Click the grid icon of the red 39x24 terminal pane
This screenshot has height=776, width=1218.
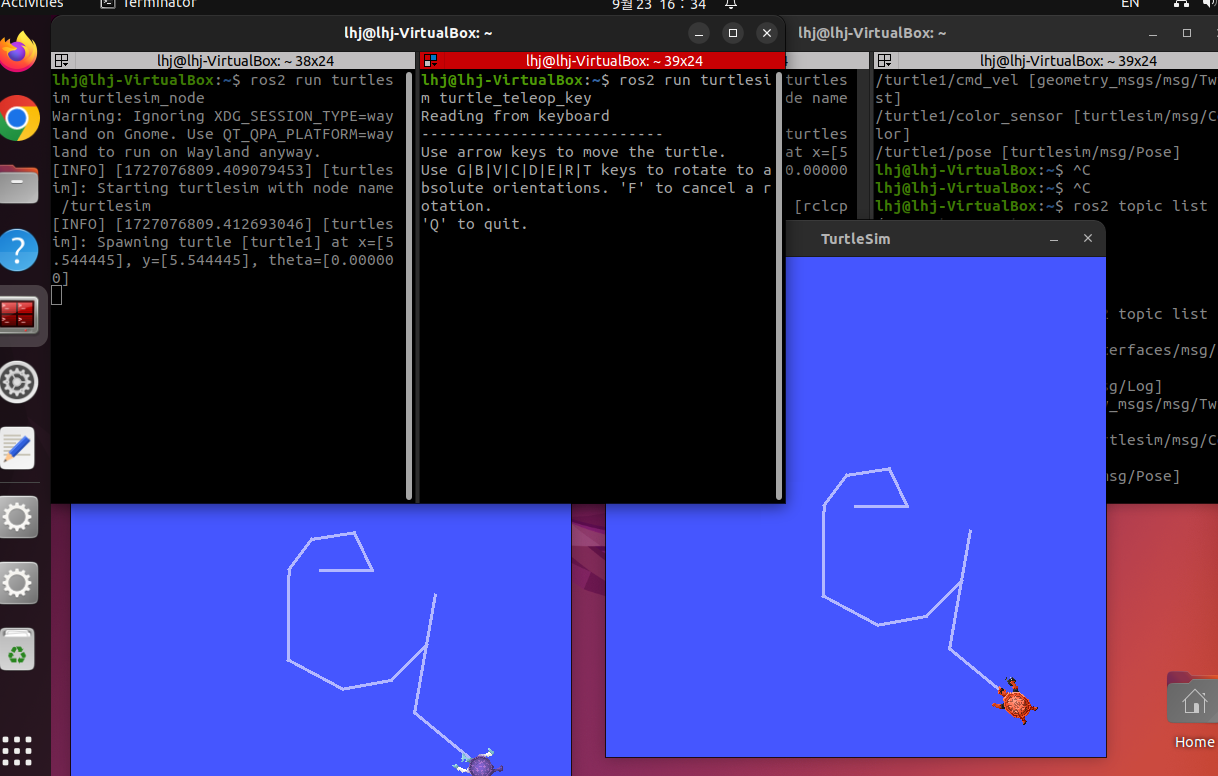430,61
